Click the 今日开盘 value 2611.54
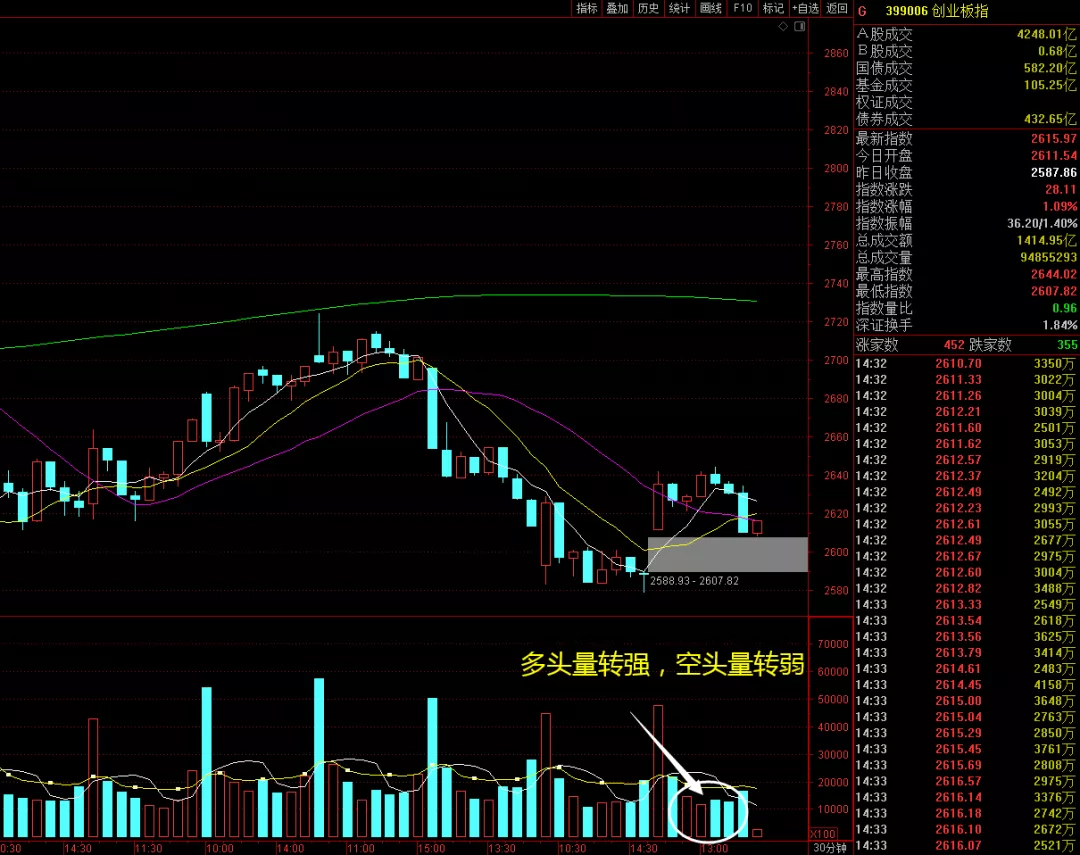This screenshot has height=855, width=1080. 1053,156
